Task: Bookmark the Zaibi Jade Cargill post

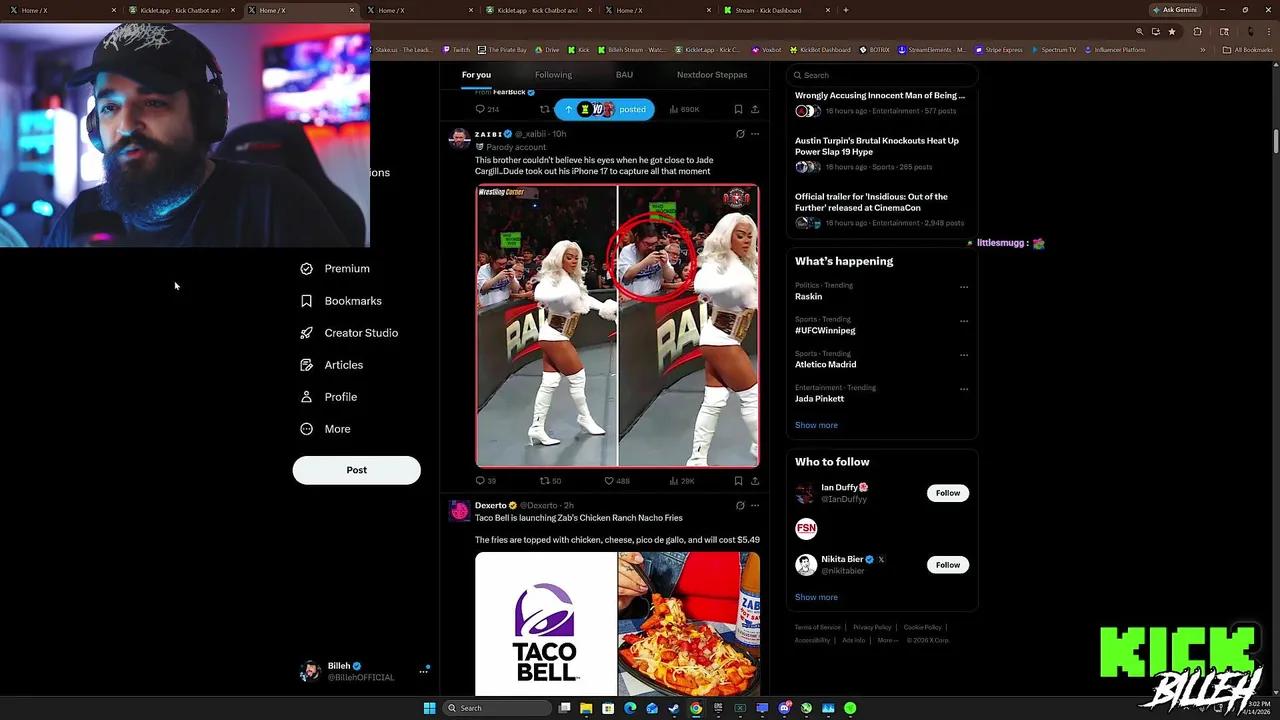Action: click(x=738, y=481)
